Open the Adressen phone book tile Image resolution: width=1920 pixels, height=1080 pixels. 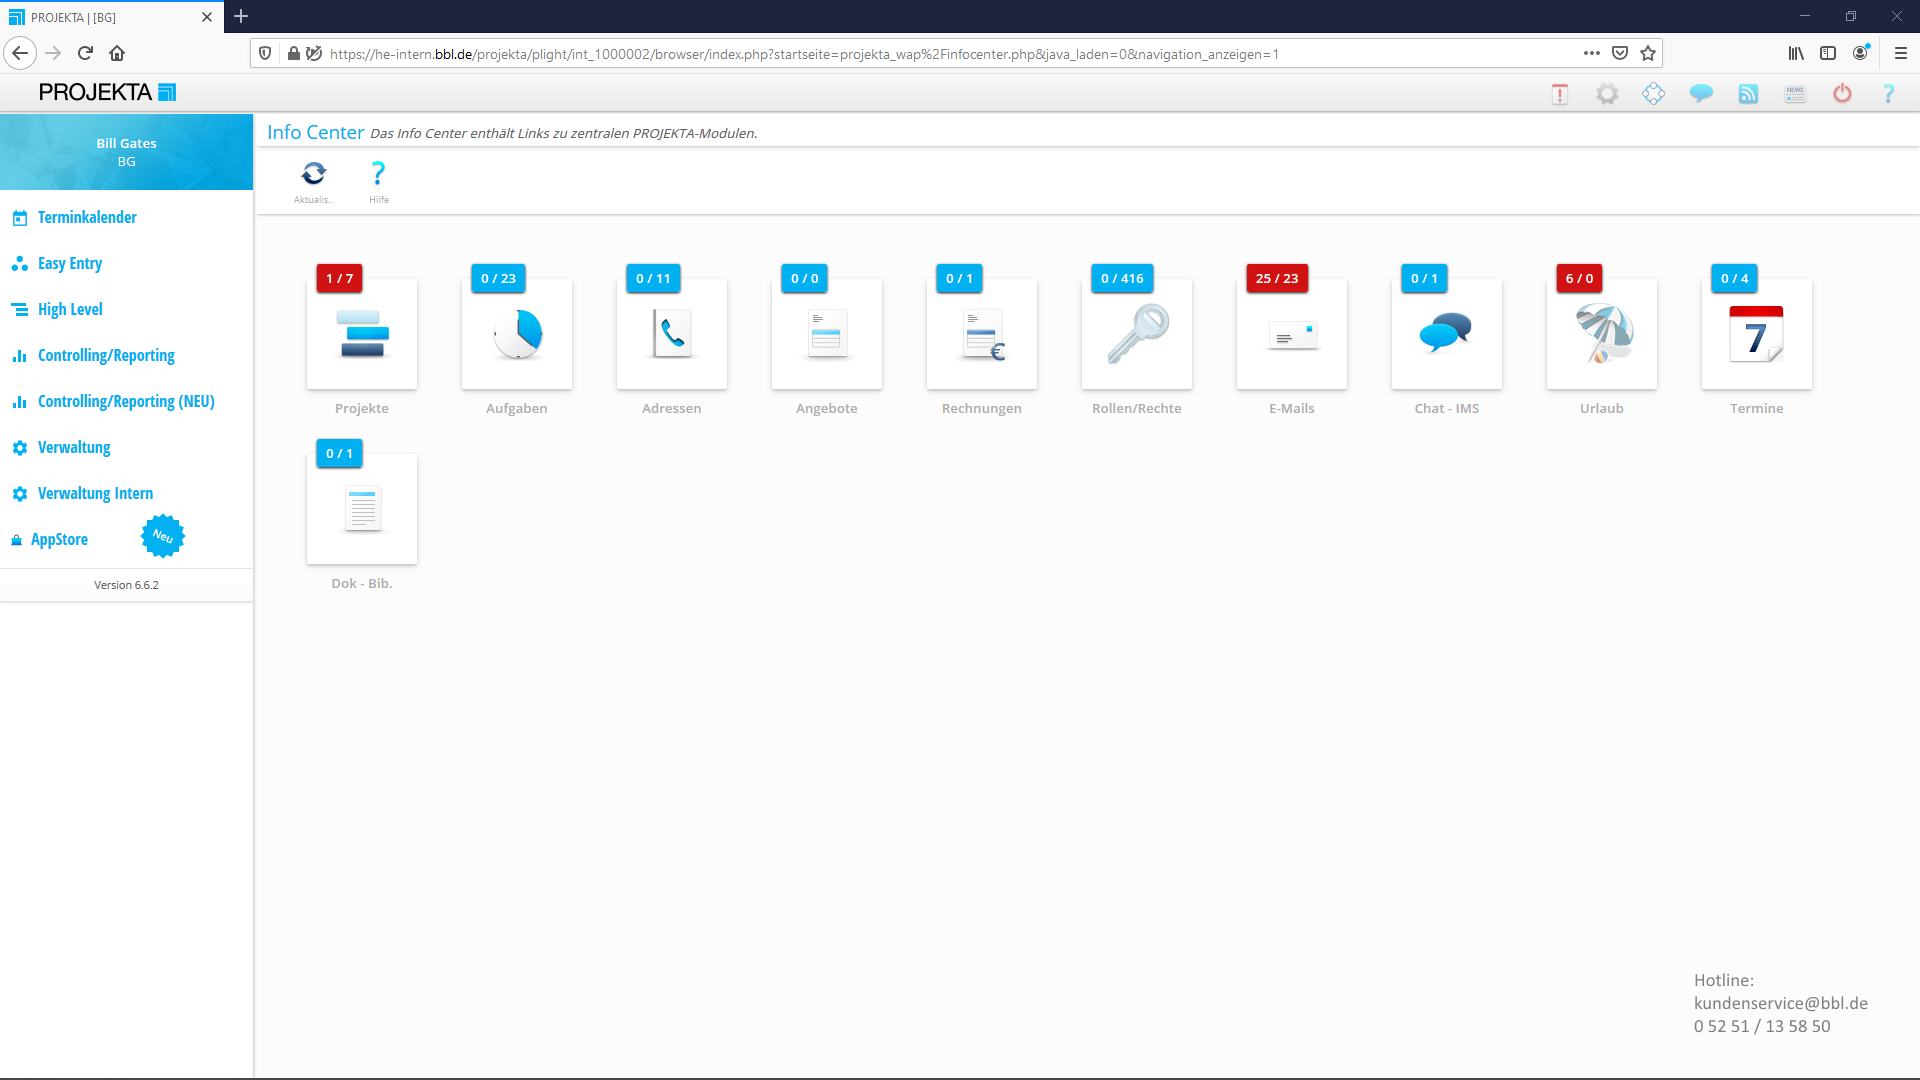[x=672, y=334]
